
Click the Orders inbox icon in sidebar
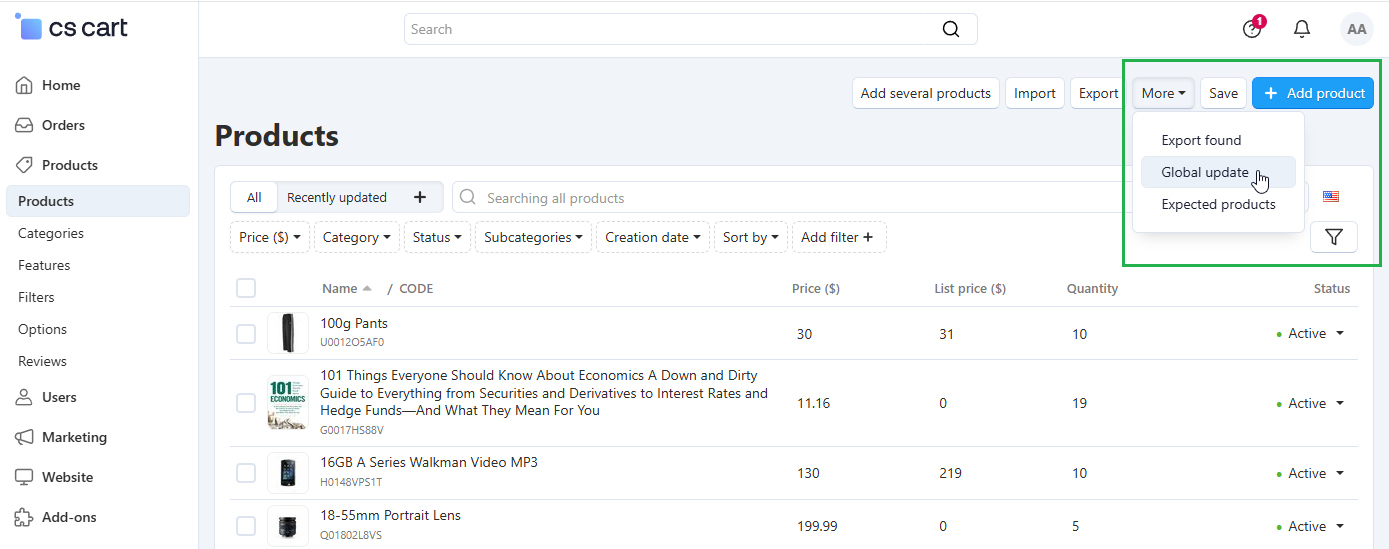pos(25,125)
